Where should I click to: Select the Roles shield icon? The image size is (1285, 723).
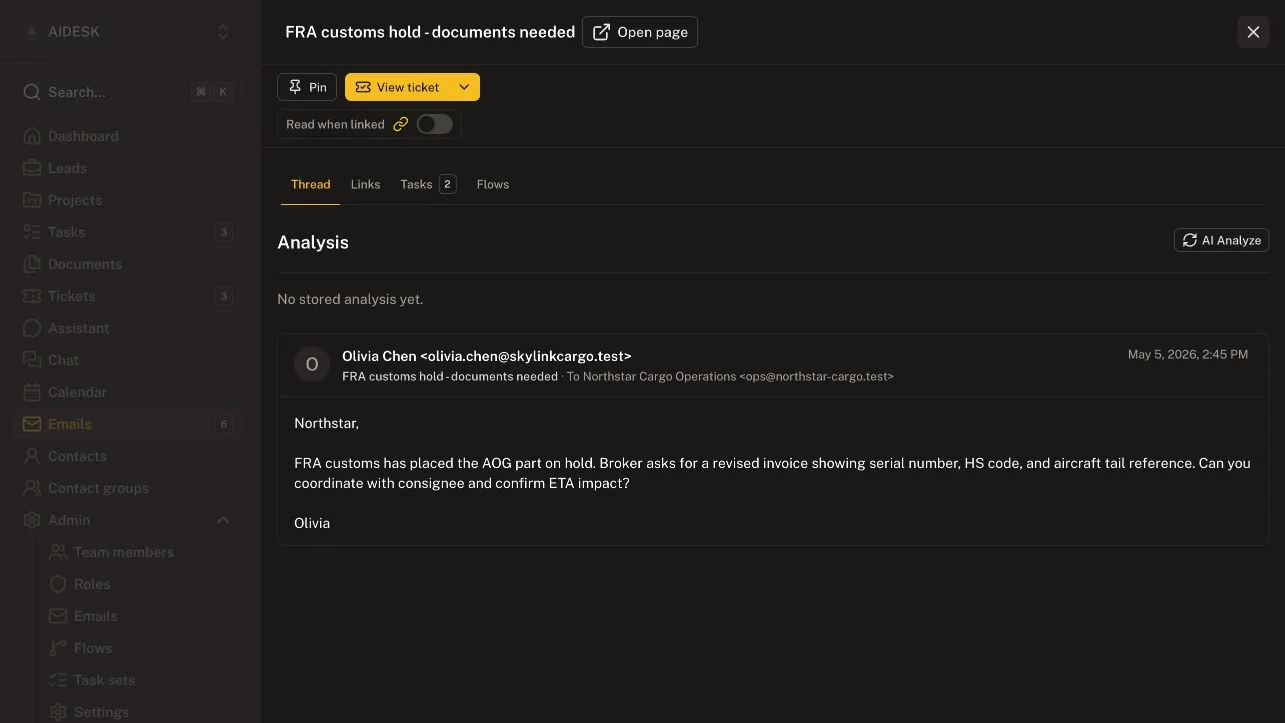point(58,584)
